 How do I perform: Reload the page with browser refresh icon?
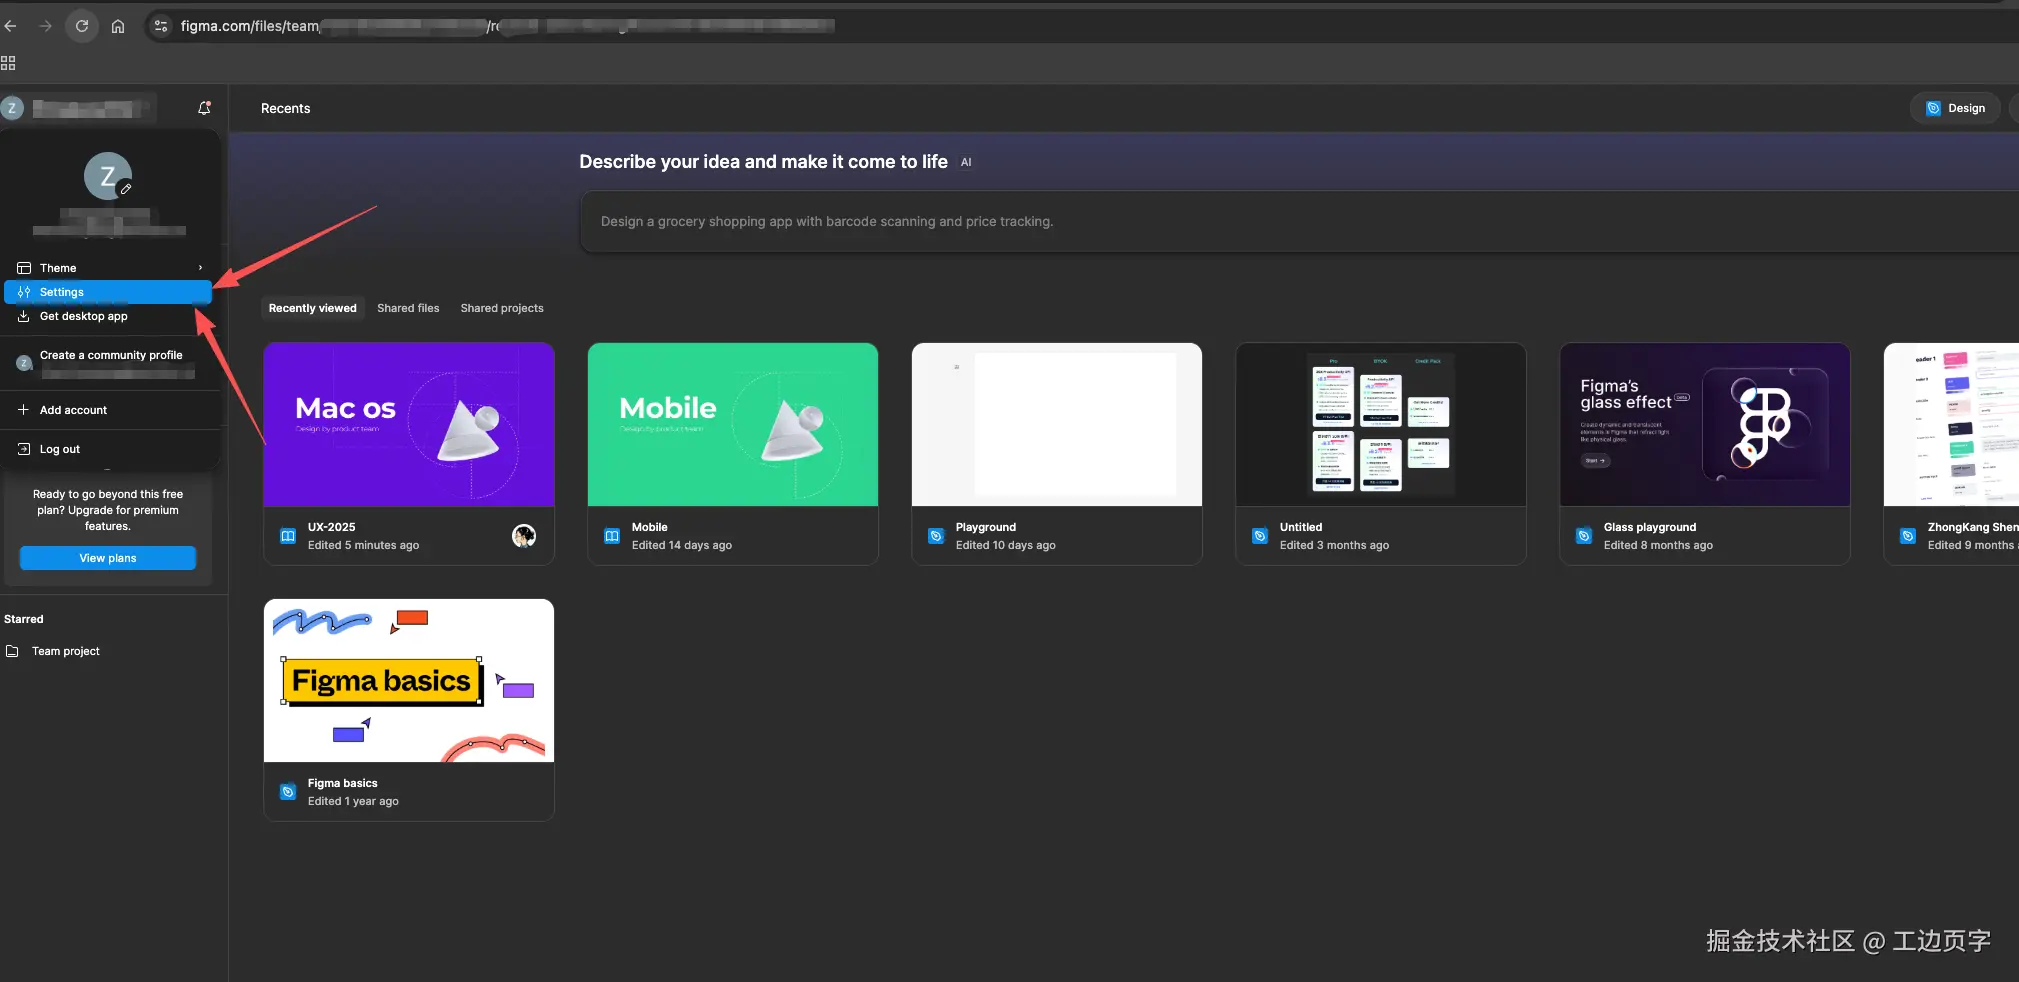[82, 26]
